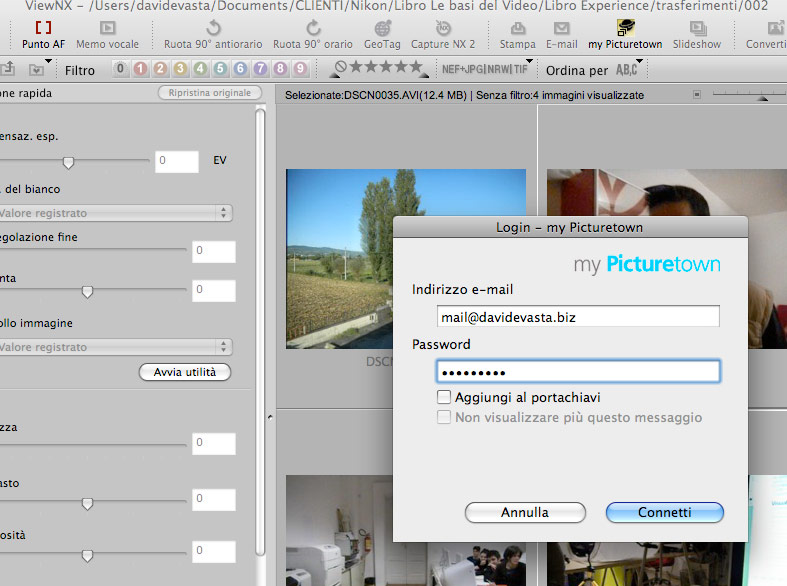Open the controllo immagine Valore registrato dropdown
Image resolution: width=787 pixels, height=586 pixels.
[115, 347]
